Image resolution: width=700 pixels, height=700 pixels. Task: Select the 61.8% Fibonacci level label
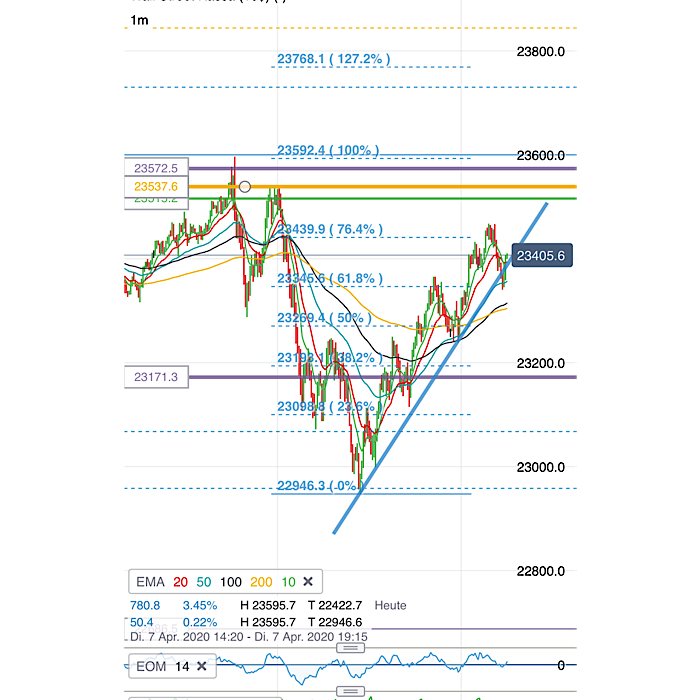click(x=330, y=279)
